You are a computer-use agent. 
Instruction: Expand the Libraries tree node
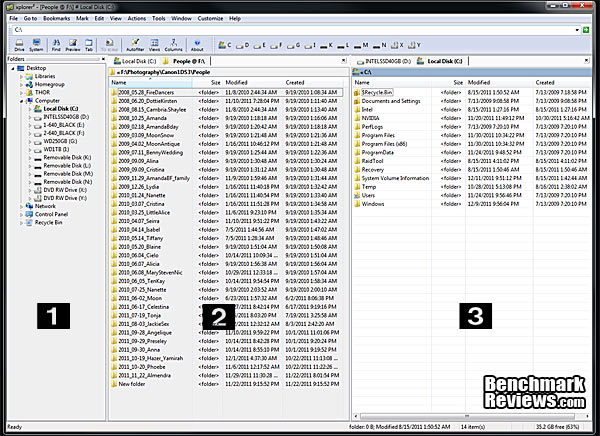click(x=21, y=77)
